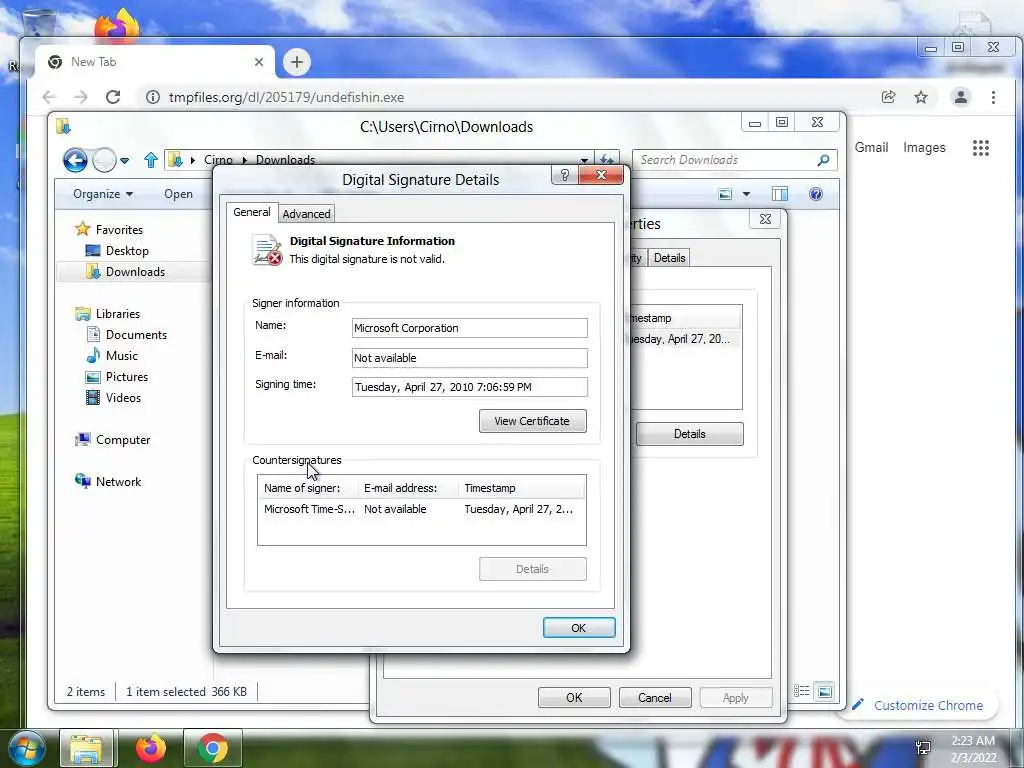1024x768 pixels.
Task: Select the General tab in signature details
Action: pos(252,212)
